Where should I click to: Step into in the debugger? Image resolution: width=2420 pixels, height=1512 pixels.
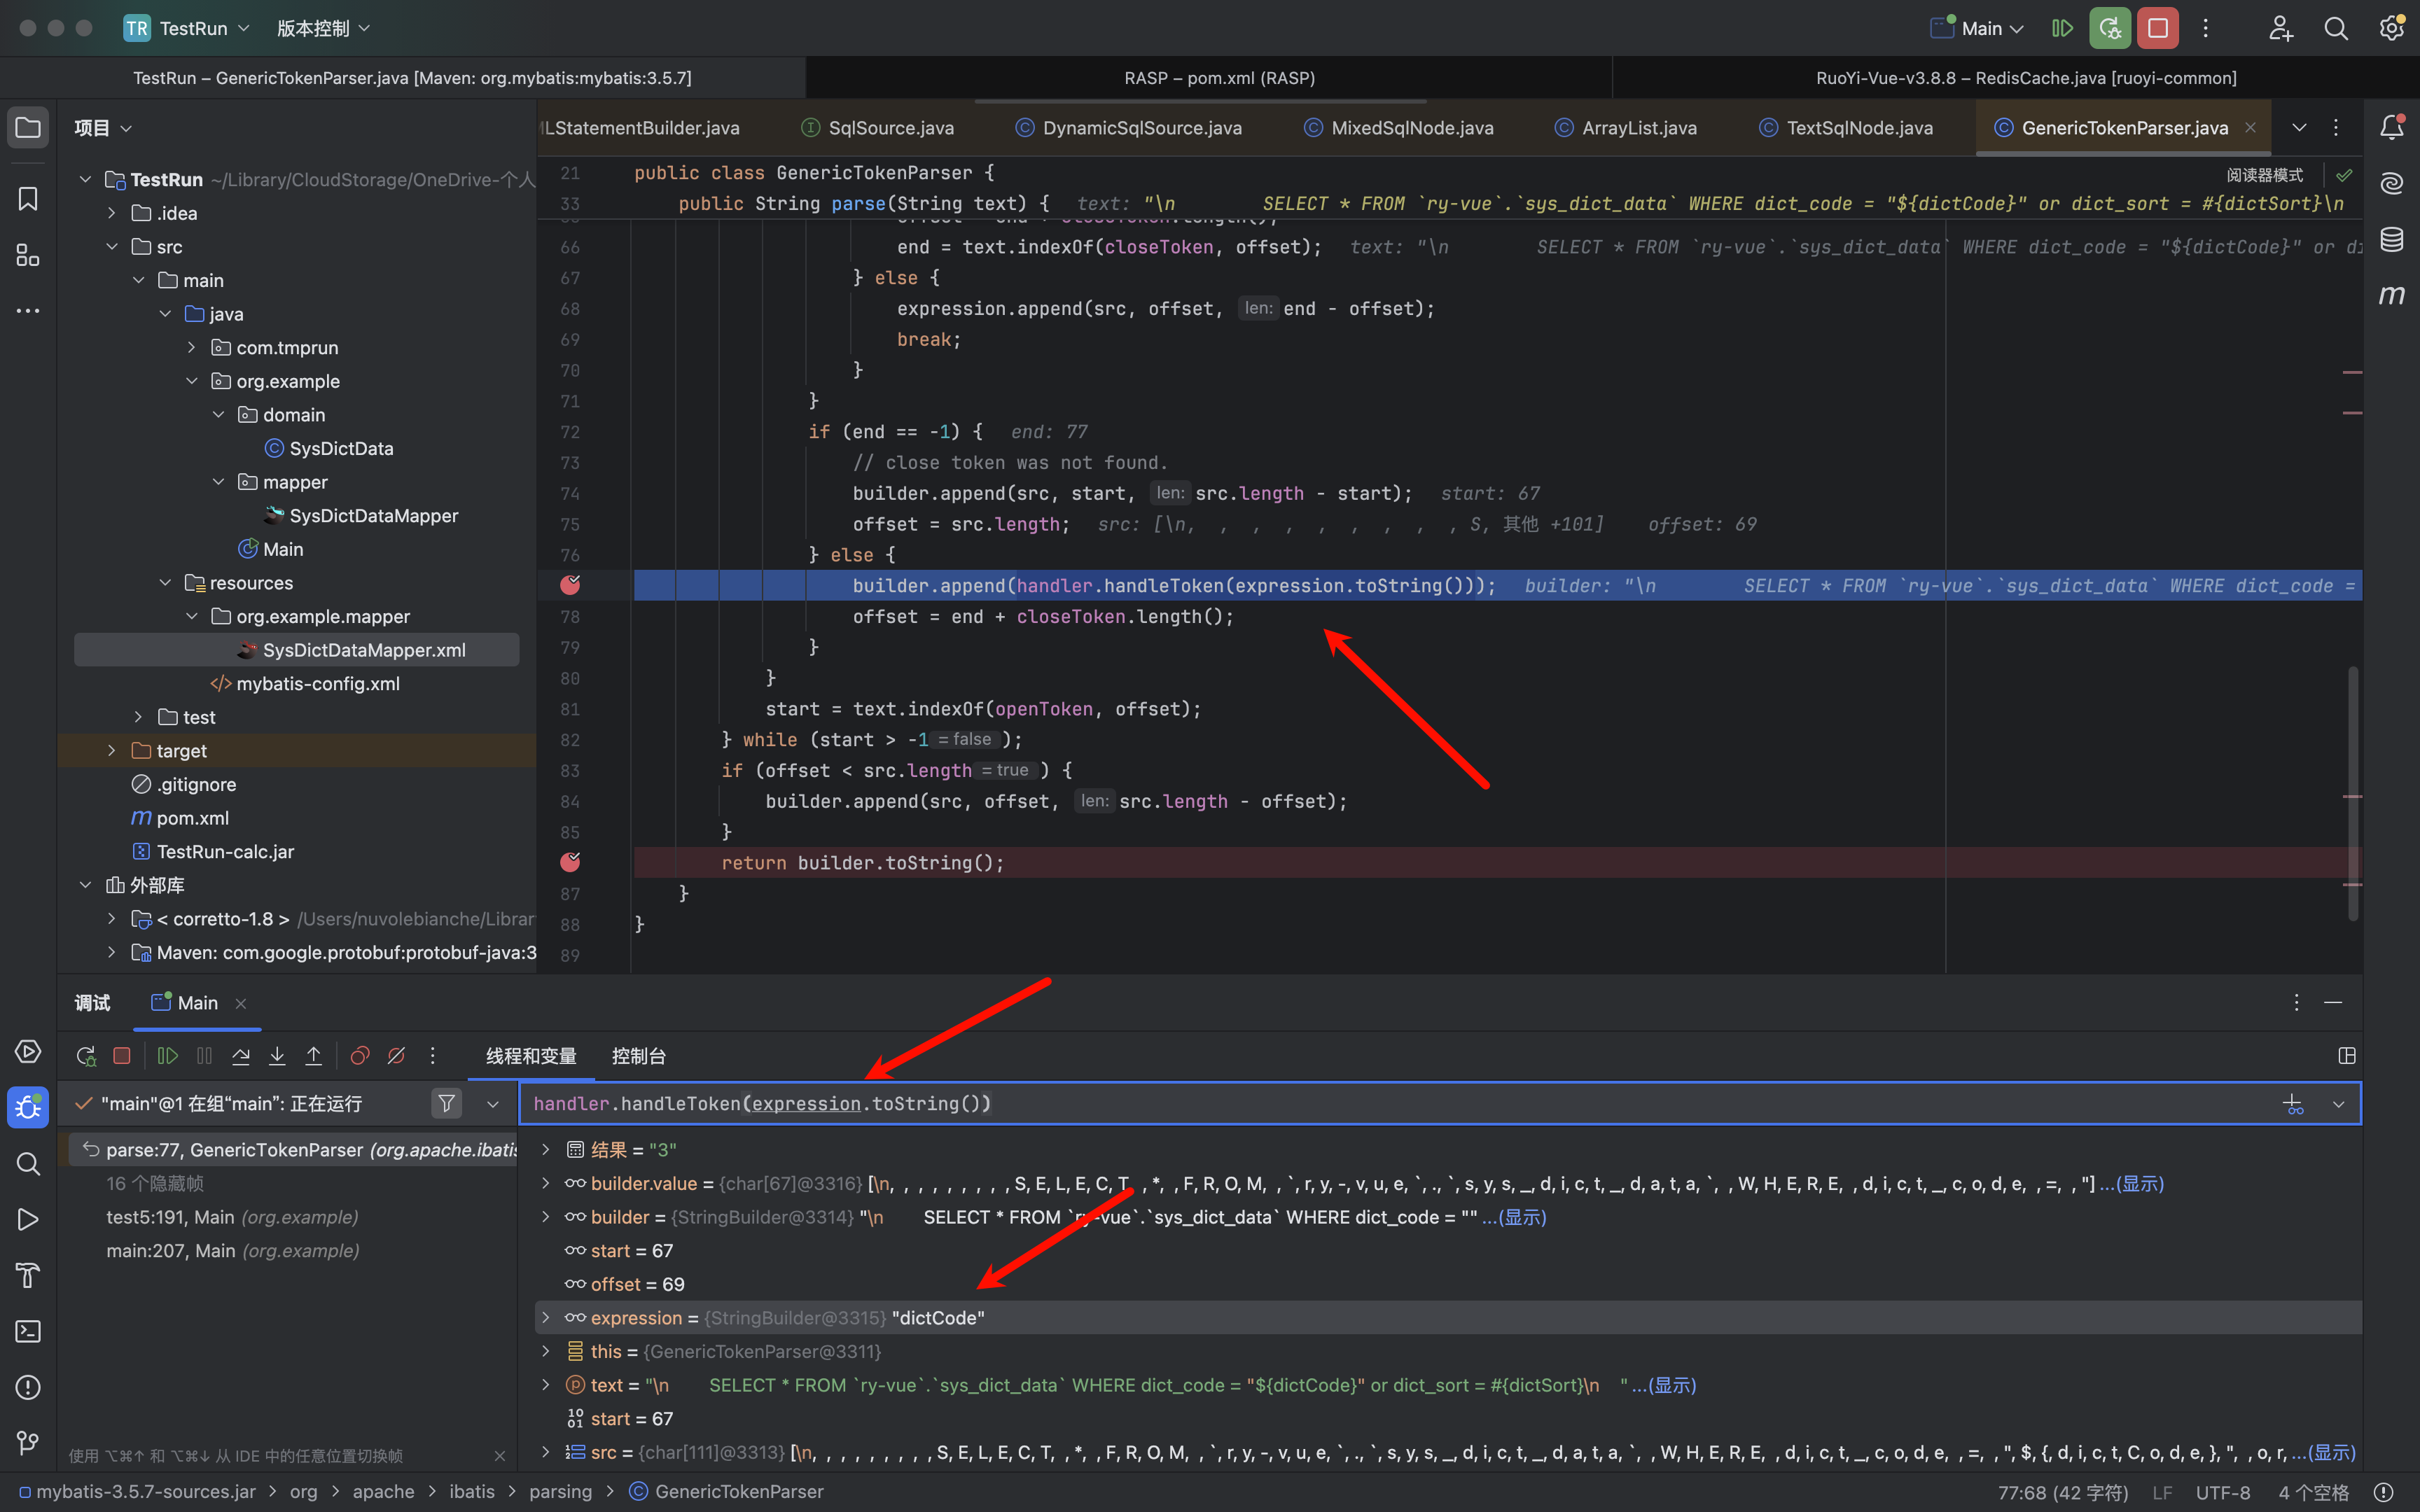[277, 1056]
